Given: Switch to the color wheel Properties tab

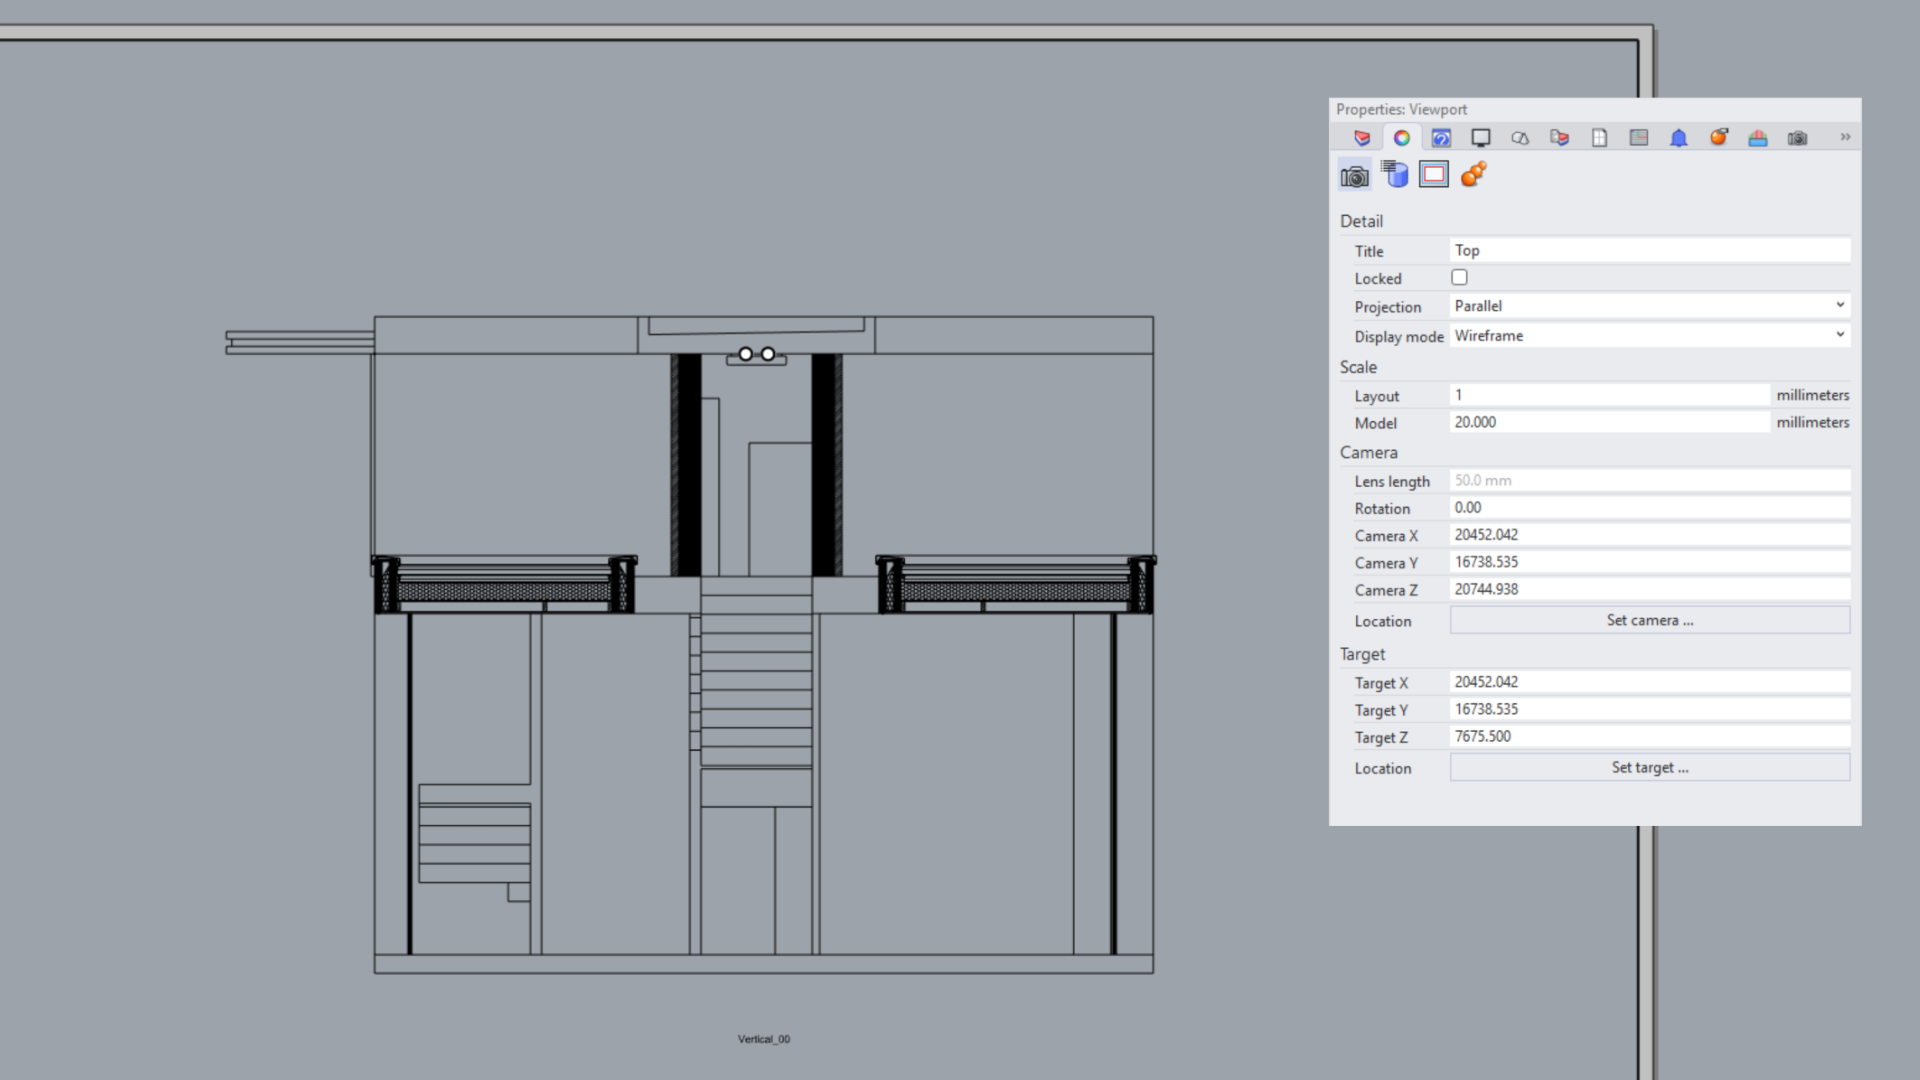Looking at the screenshot, I should coord(1402,138).
